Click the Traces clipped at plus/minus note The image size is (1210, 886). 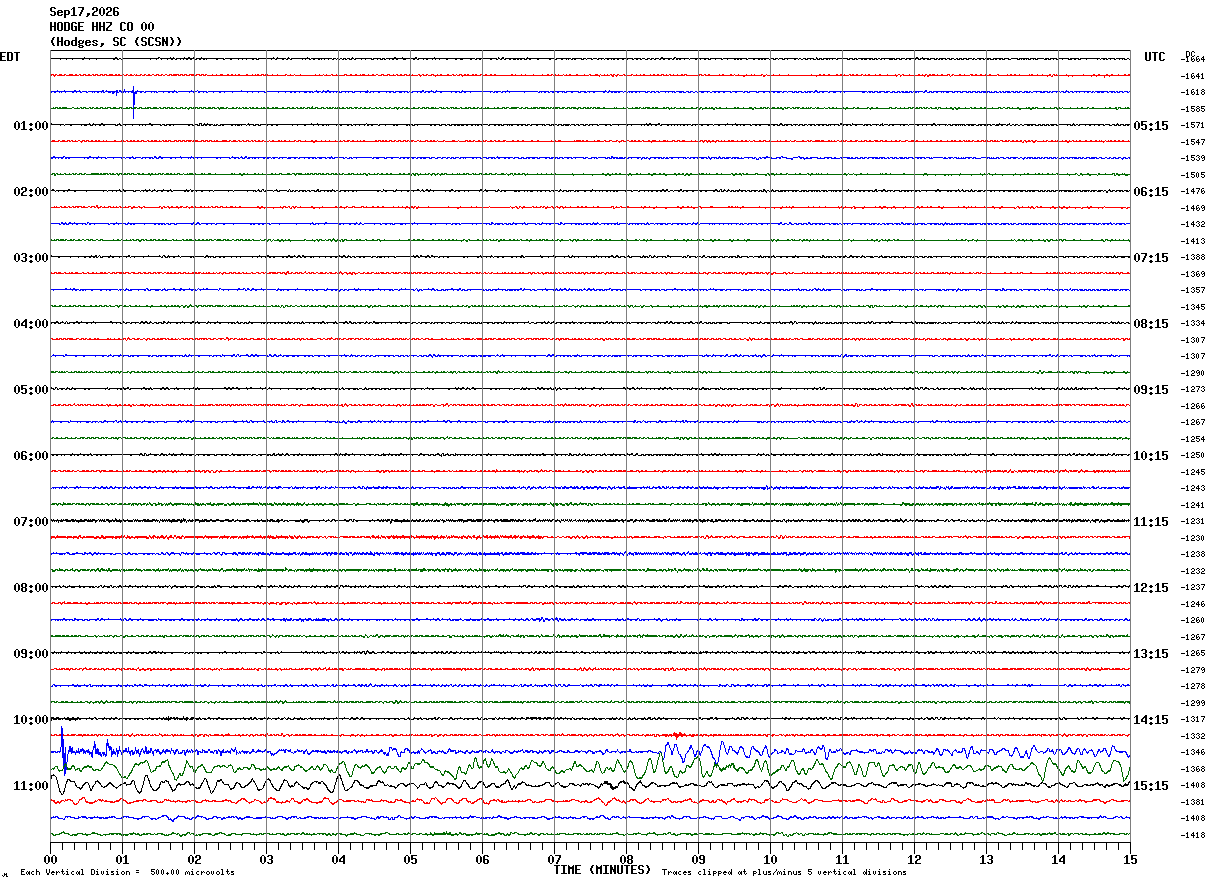[x=784, y=873]
